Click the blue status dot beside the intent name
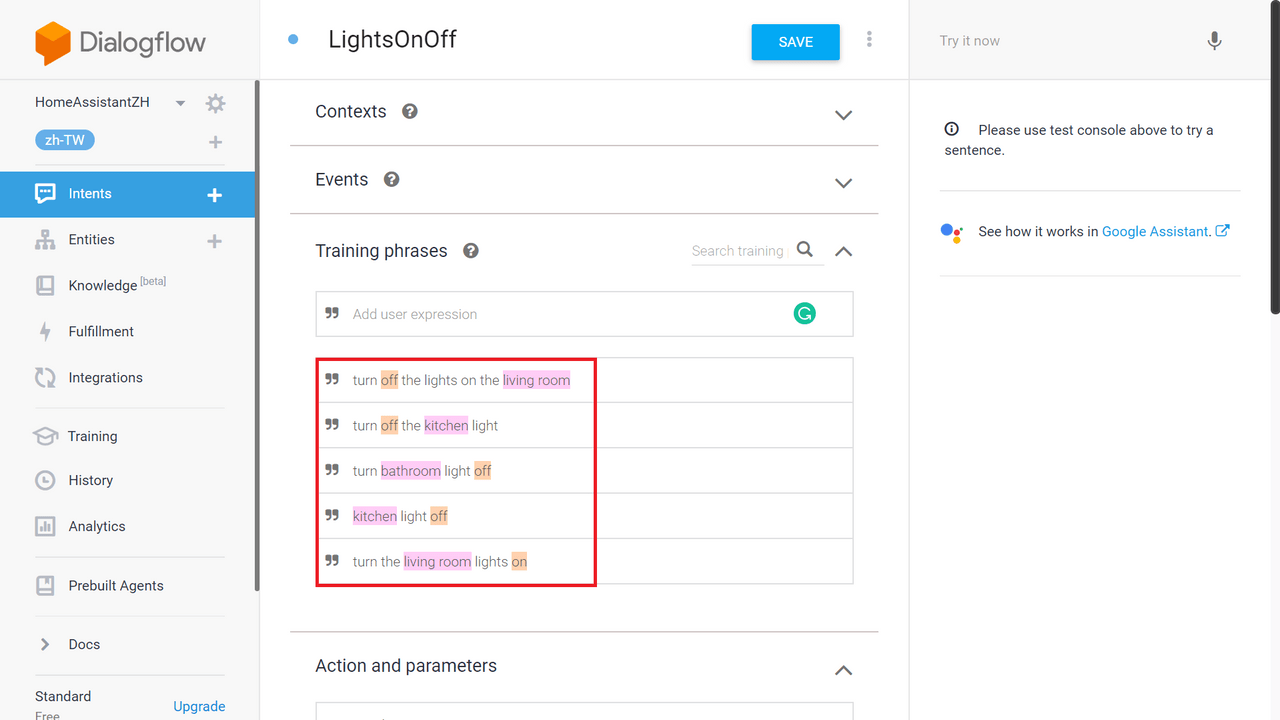This screenshot has width=1280, height=720. coord(293,40)
